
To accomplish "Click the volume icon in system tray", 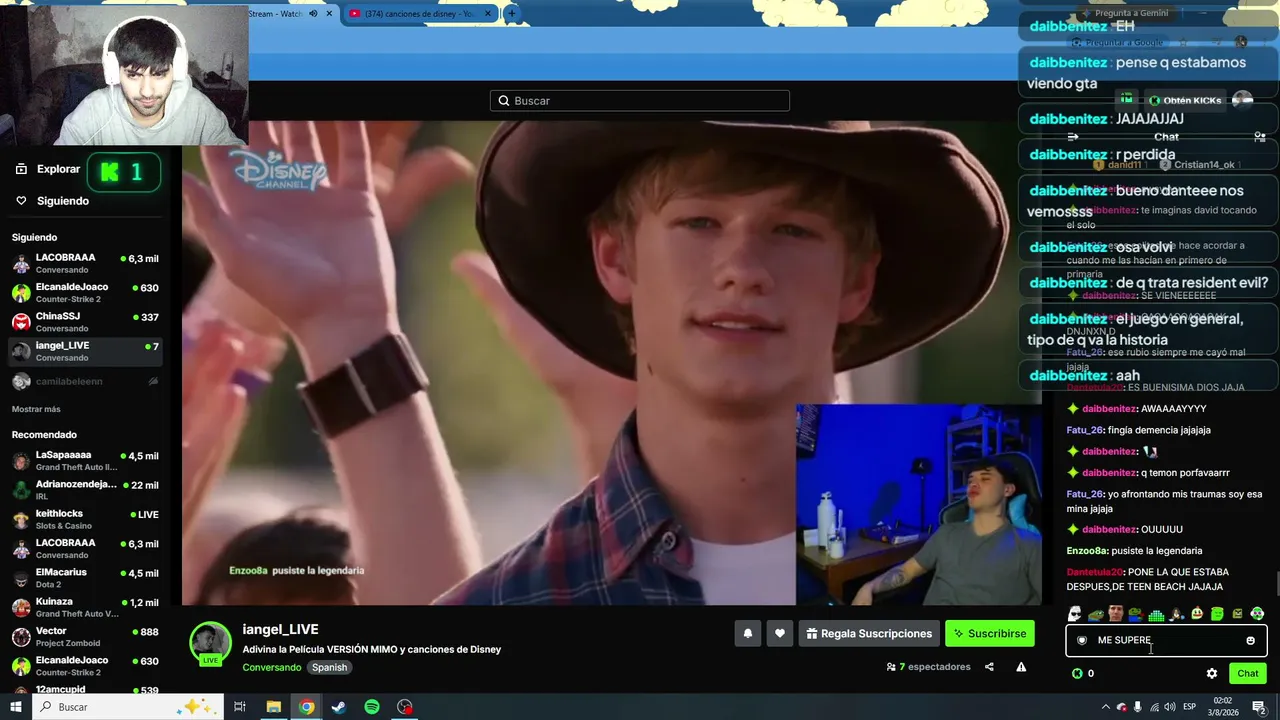I will pos(1169,707).
